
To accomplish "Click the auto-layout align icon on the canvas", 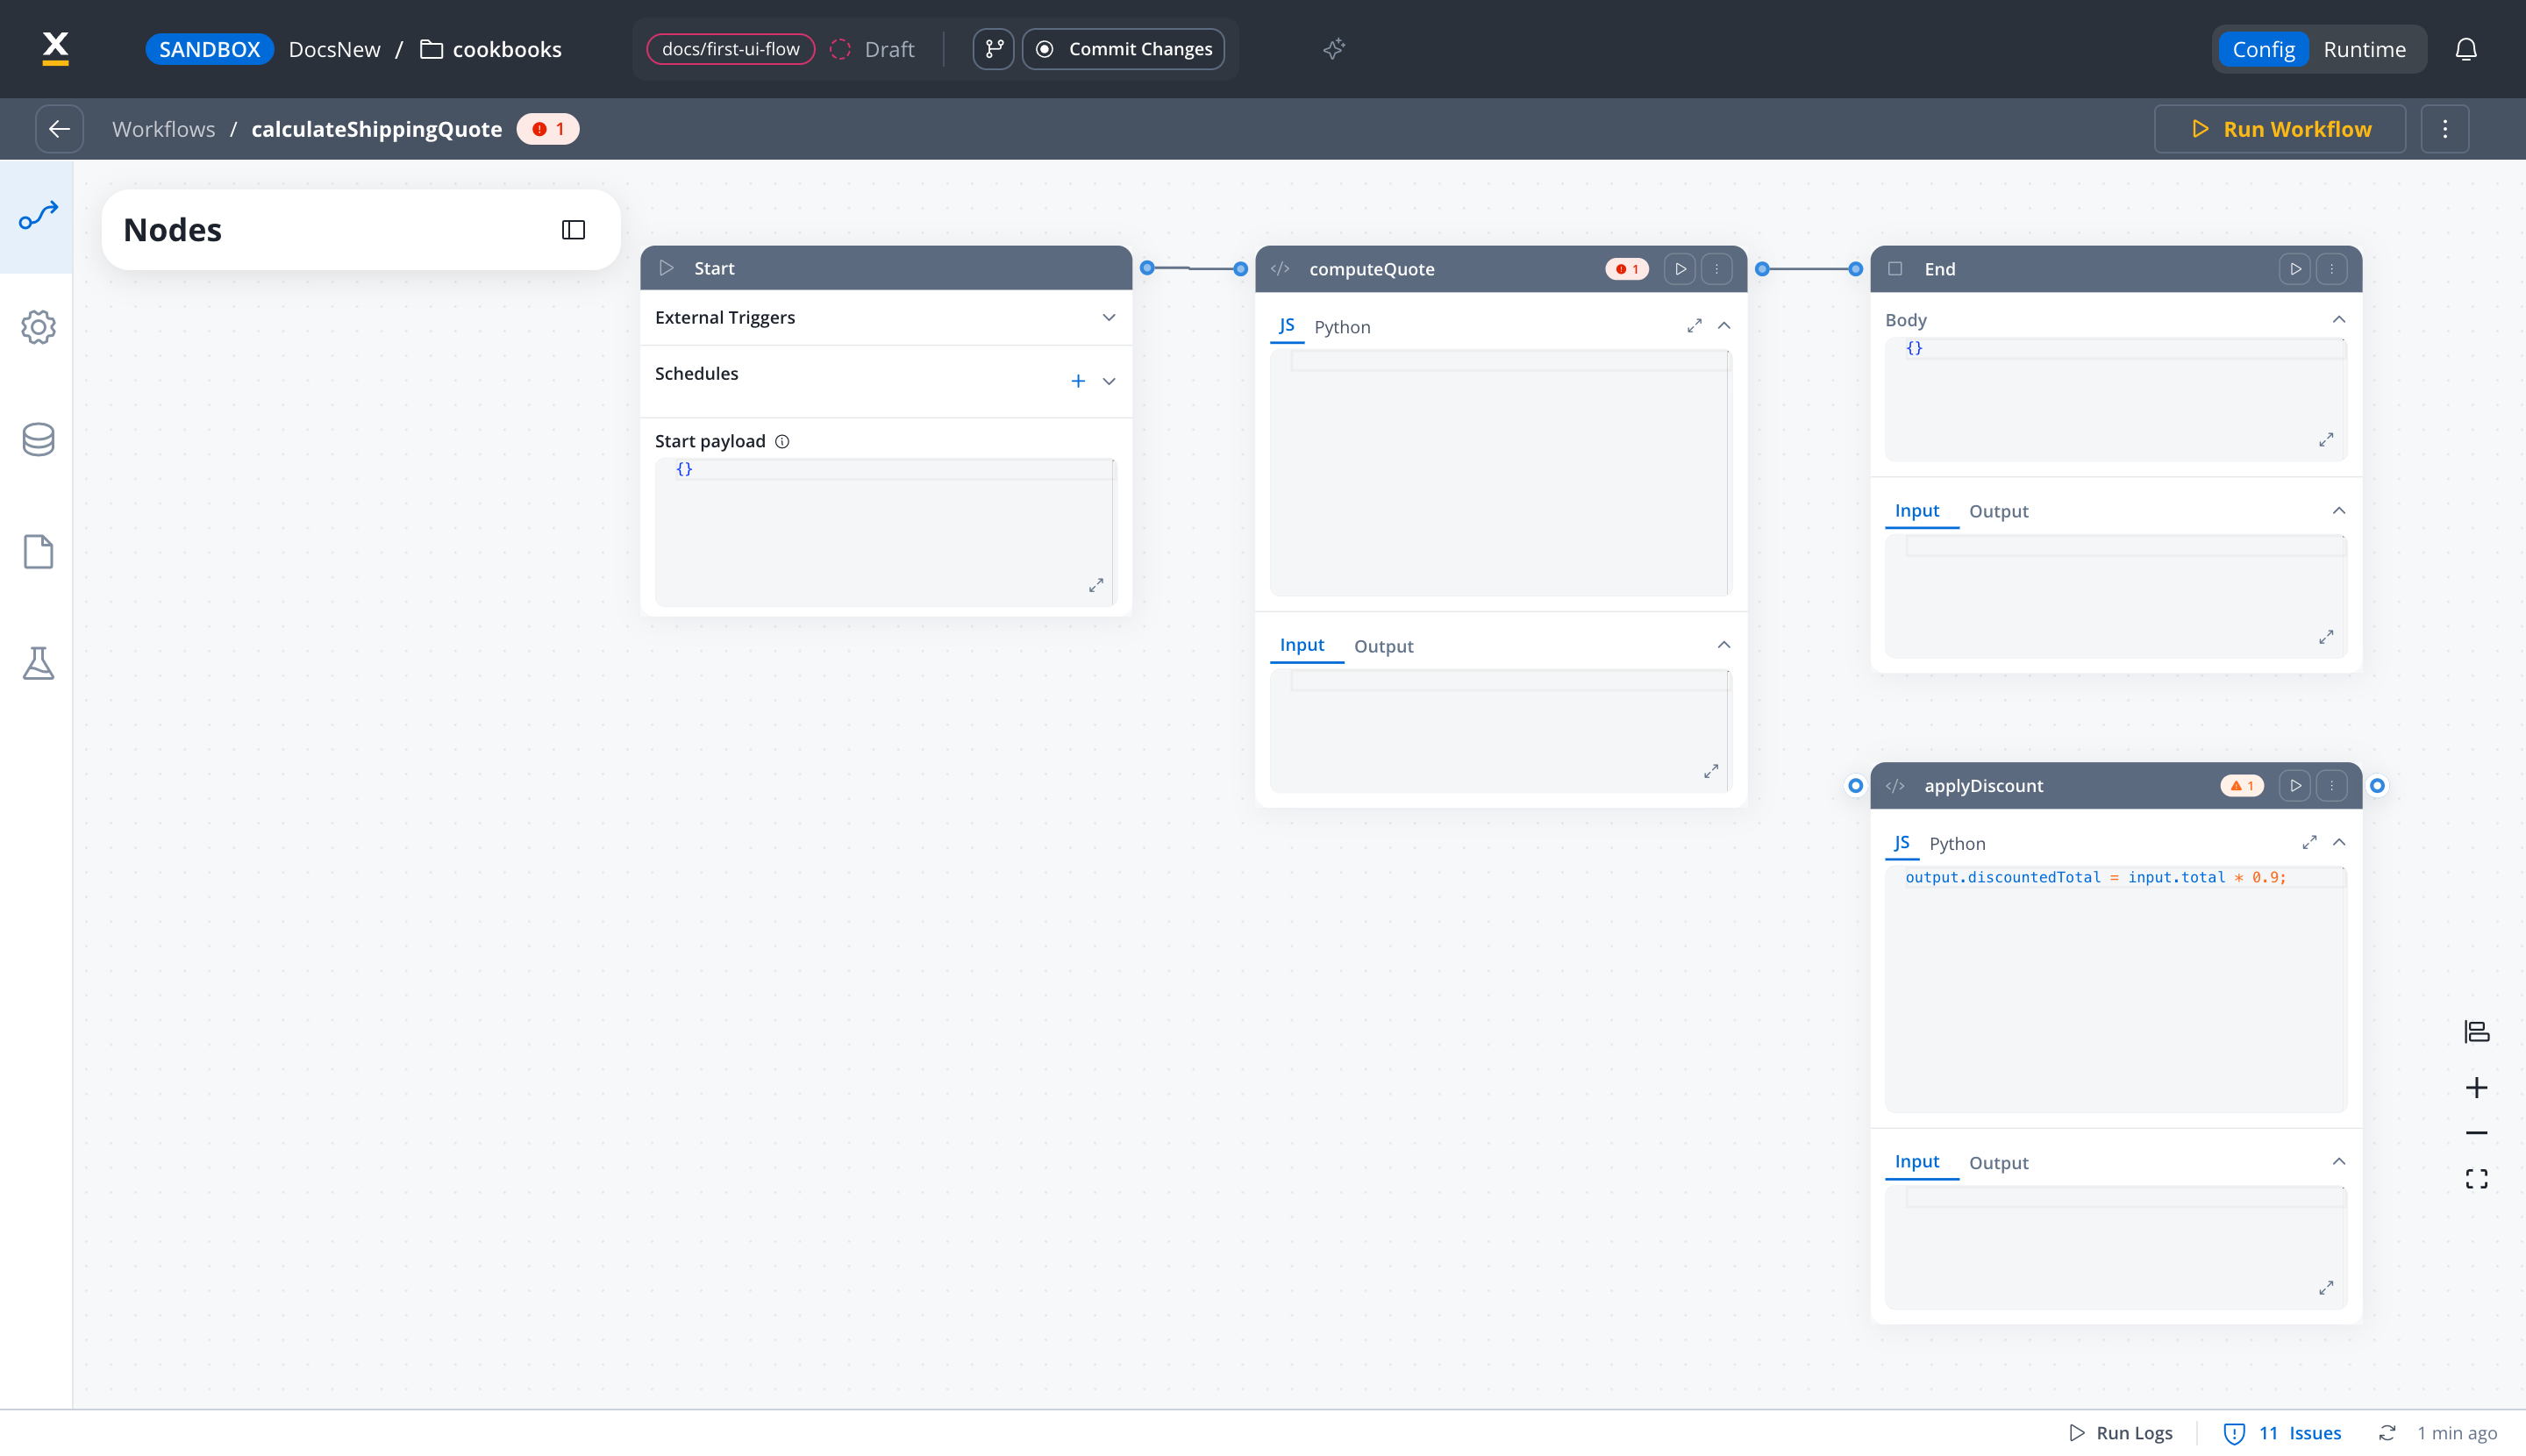I will (x=2476, y=1031).
